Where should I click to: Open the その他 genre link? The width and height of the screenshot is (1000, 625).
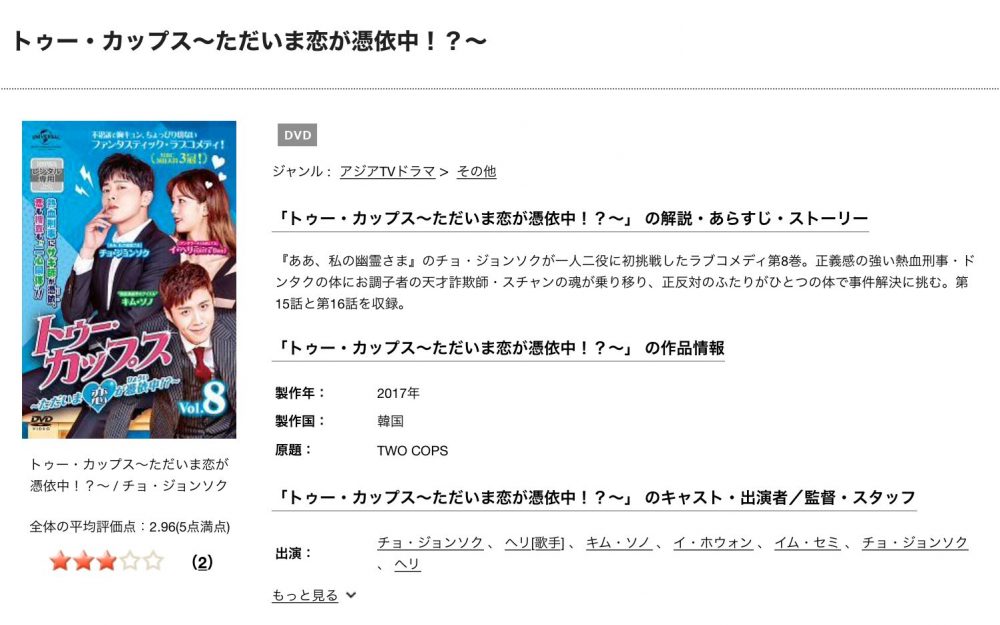(476, 171)
